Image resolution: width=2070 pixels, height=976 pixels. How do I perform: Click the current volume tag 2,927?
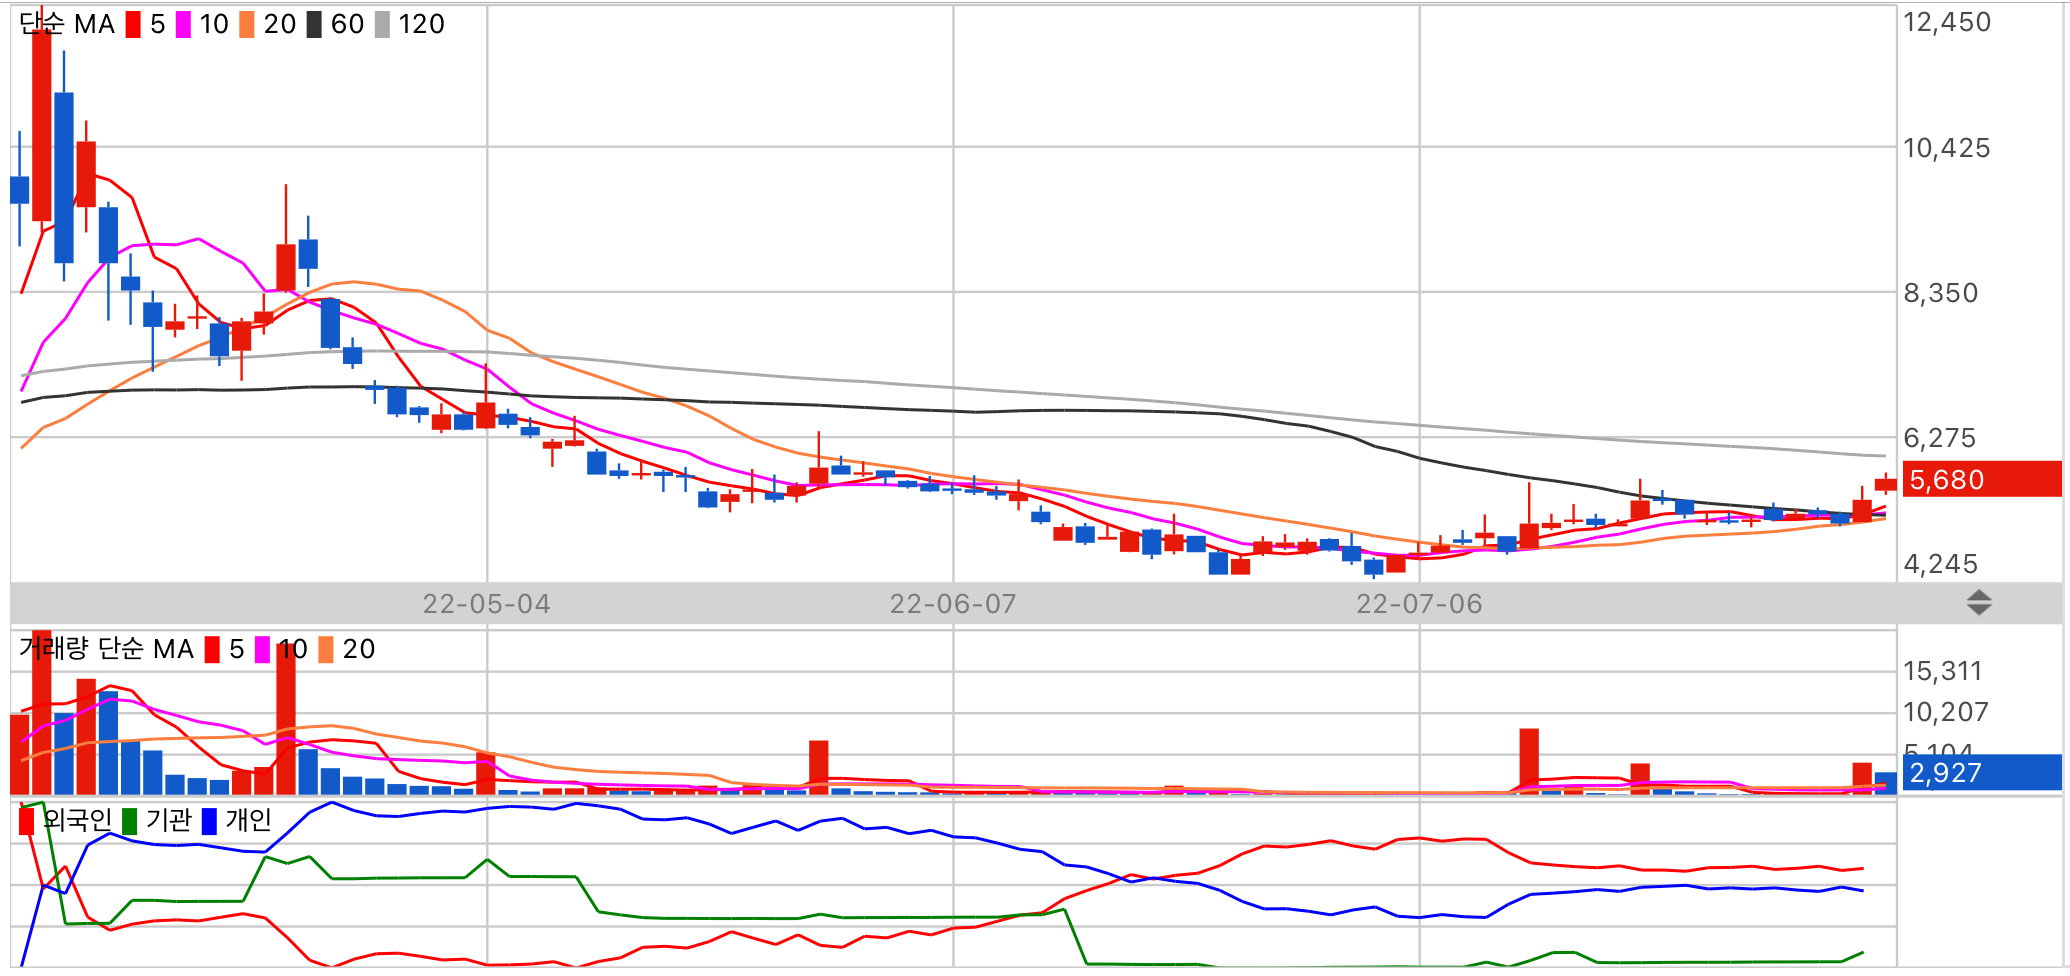point(1982,773)
